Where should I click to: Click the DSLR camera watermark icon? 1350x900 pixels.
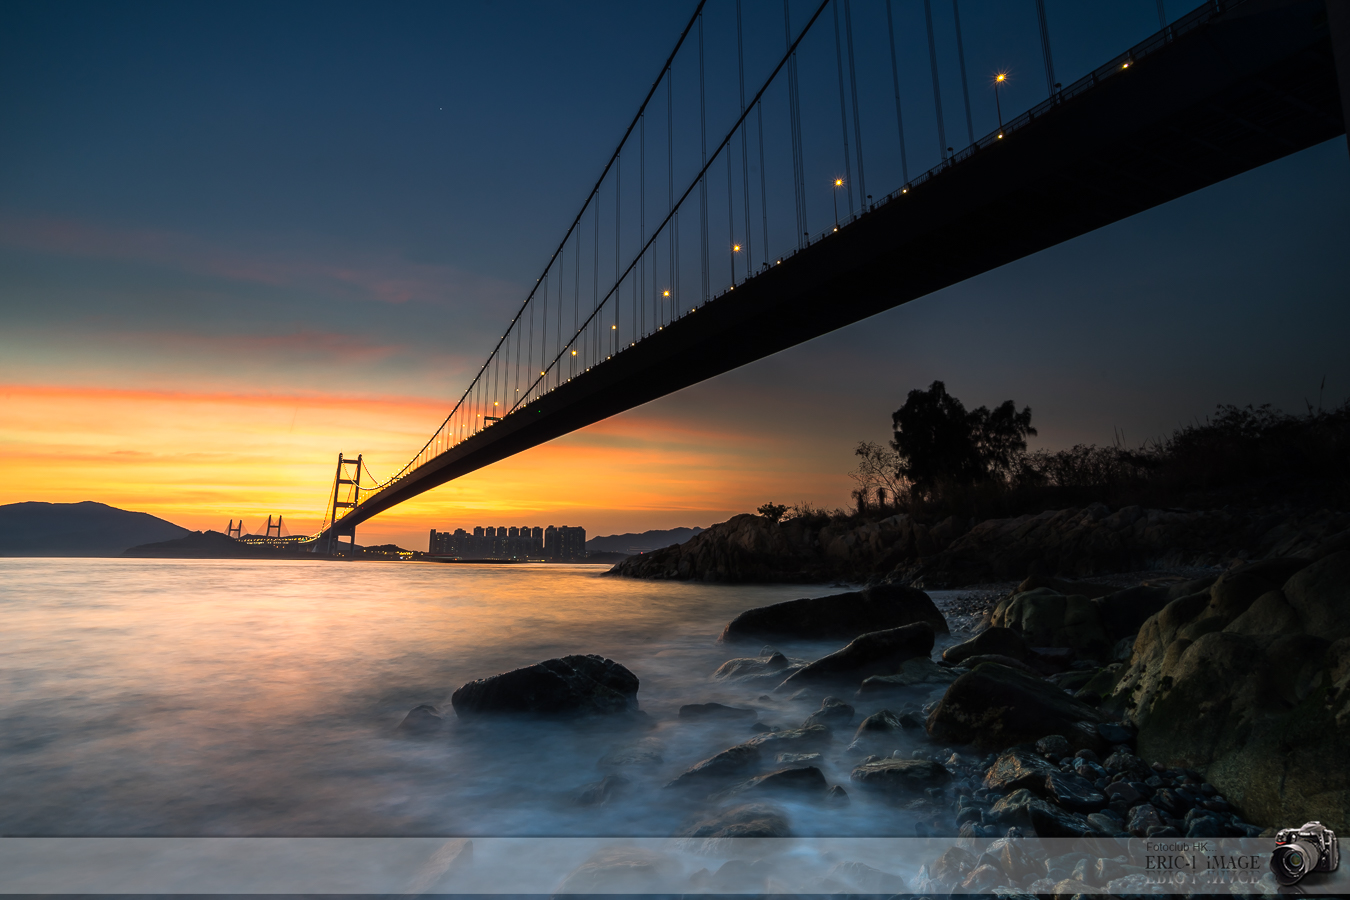[1304, 853]
